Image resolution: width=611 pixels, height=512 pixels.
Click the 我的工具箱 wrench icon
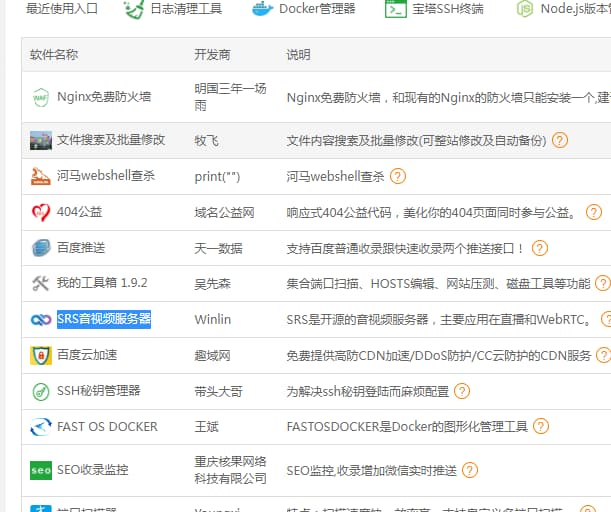[x=40, y=284]
